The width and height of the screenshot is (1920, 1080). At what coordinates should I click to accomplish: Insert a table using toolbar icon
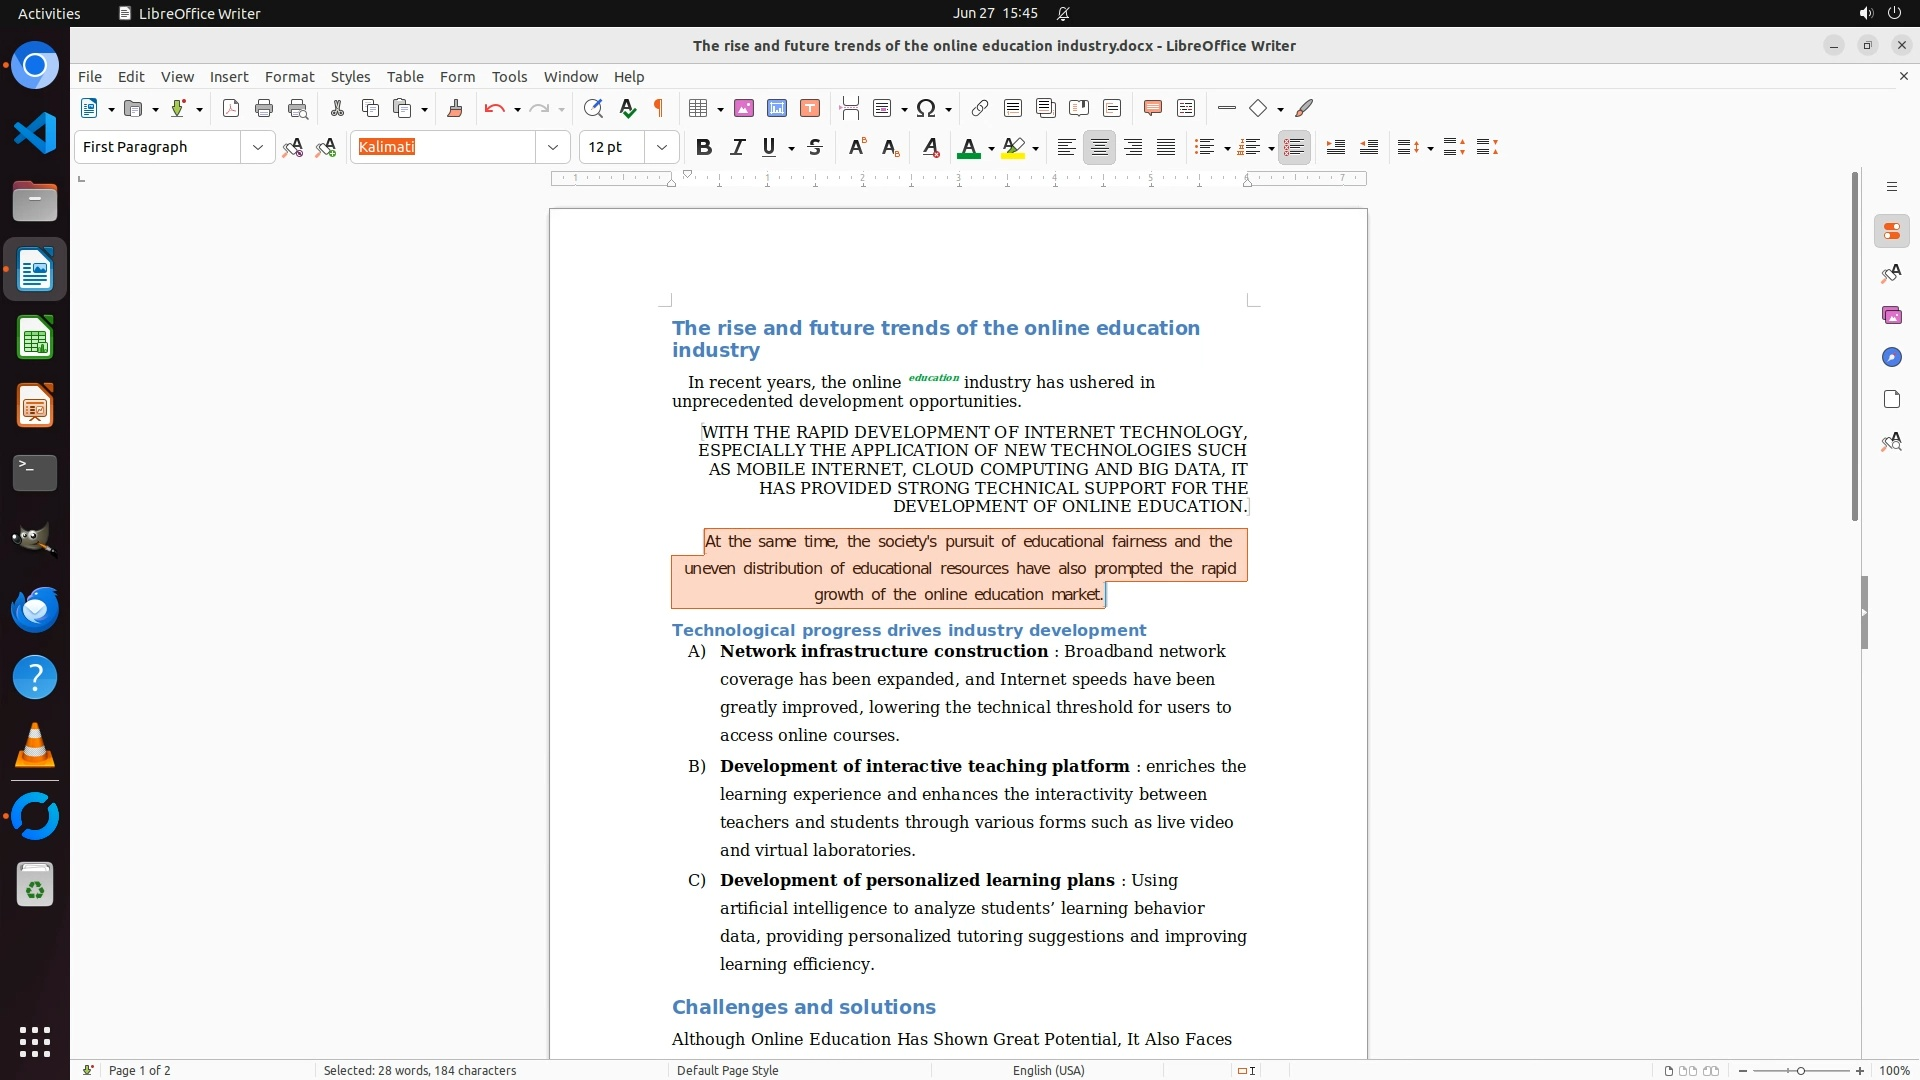(699, 109)
